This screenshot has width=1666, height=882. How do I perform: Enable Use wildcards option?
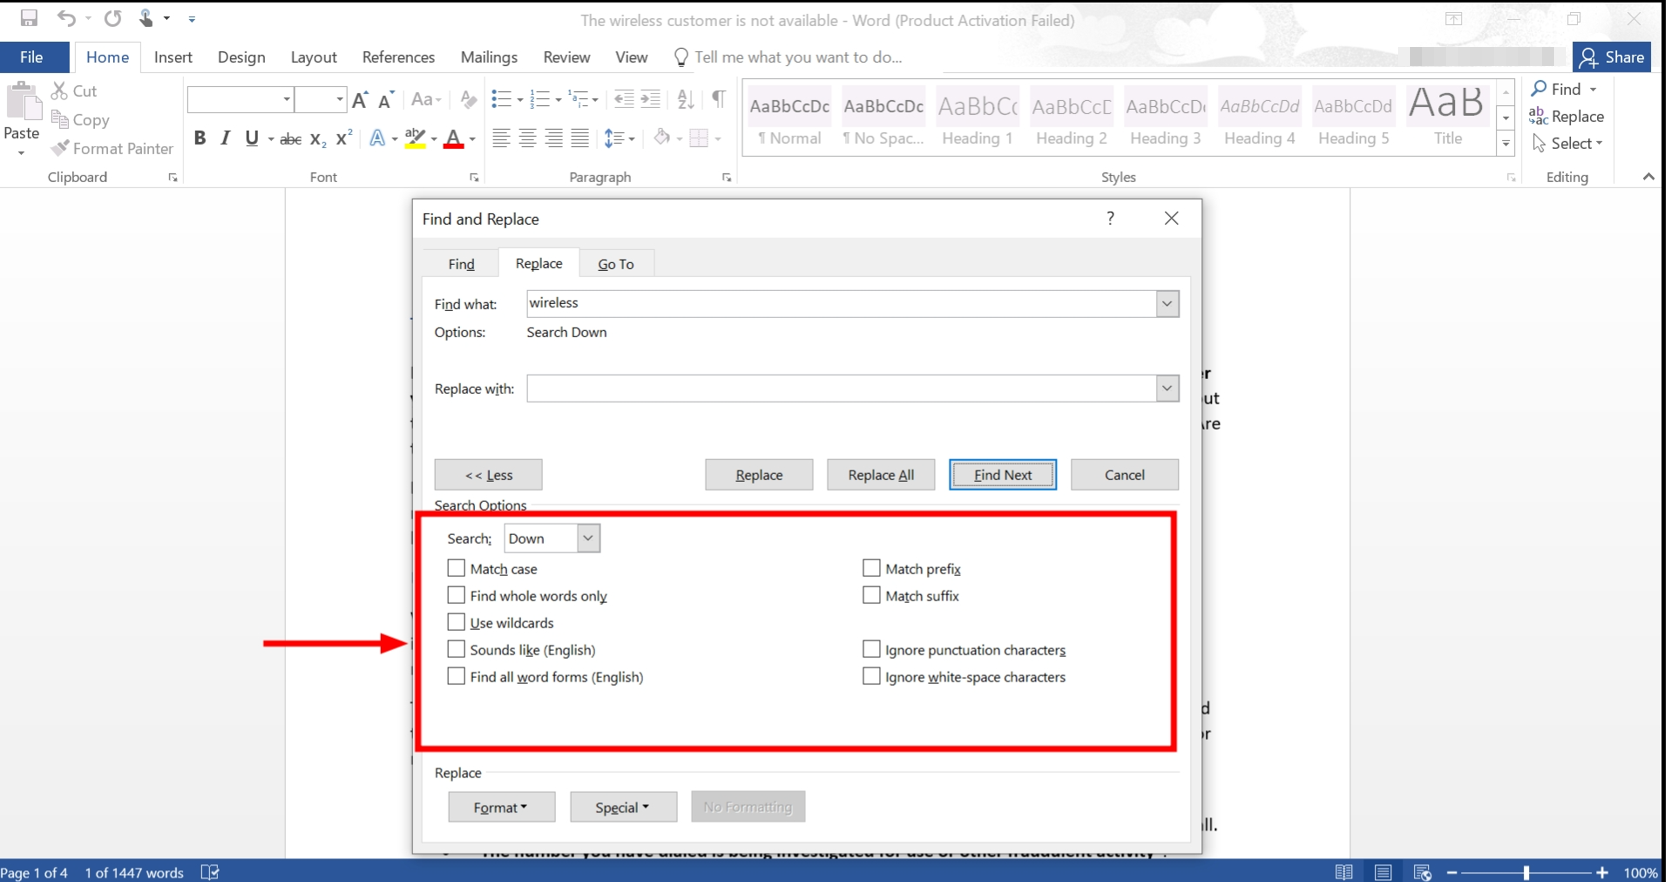click(456, 622)
